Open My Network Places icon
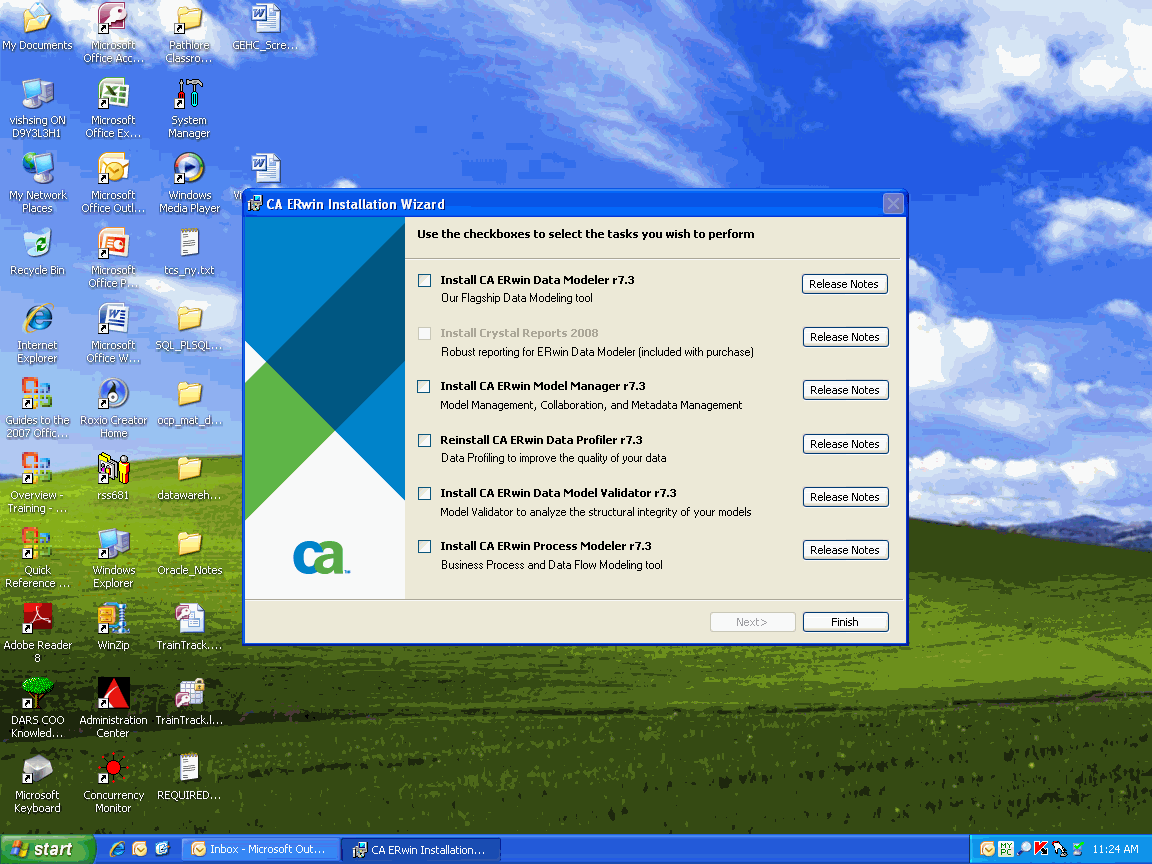The image size is (1152, 864). click(x=37, y=182)
